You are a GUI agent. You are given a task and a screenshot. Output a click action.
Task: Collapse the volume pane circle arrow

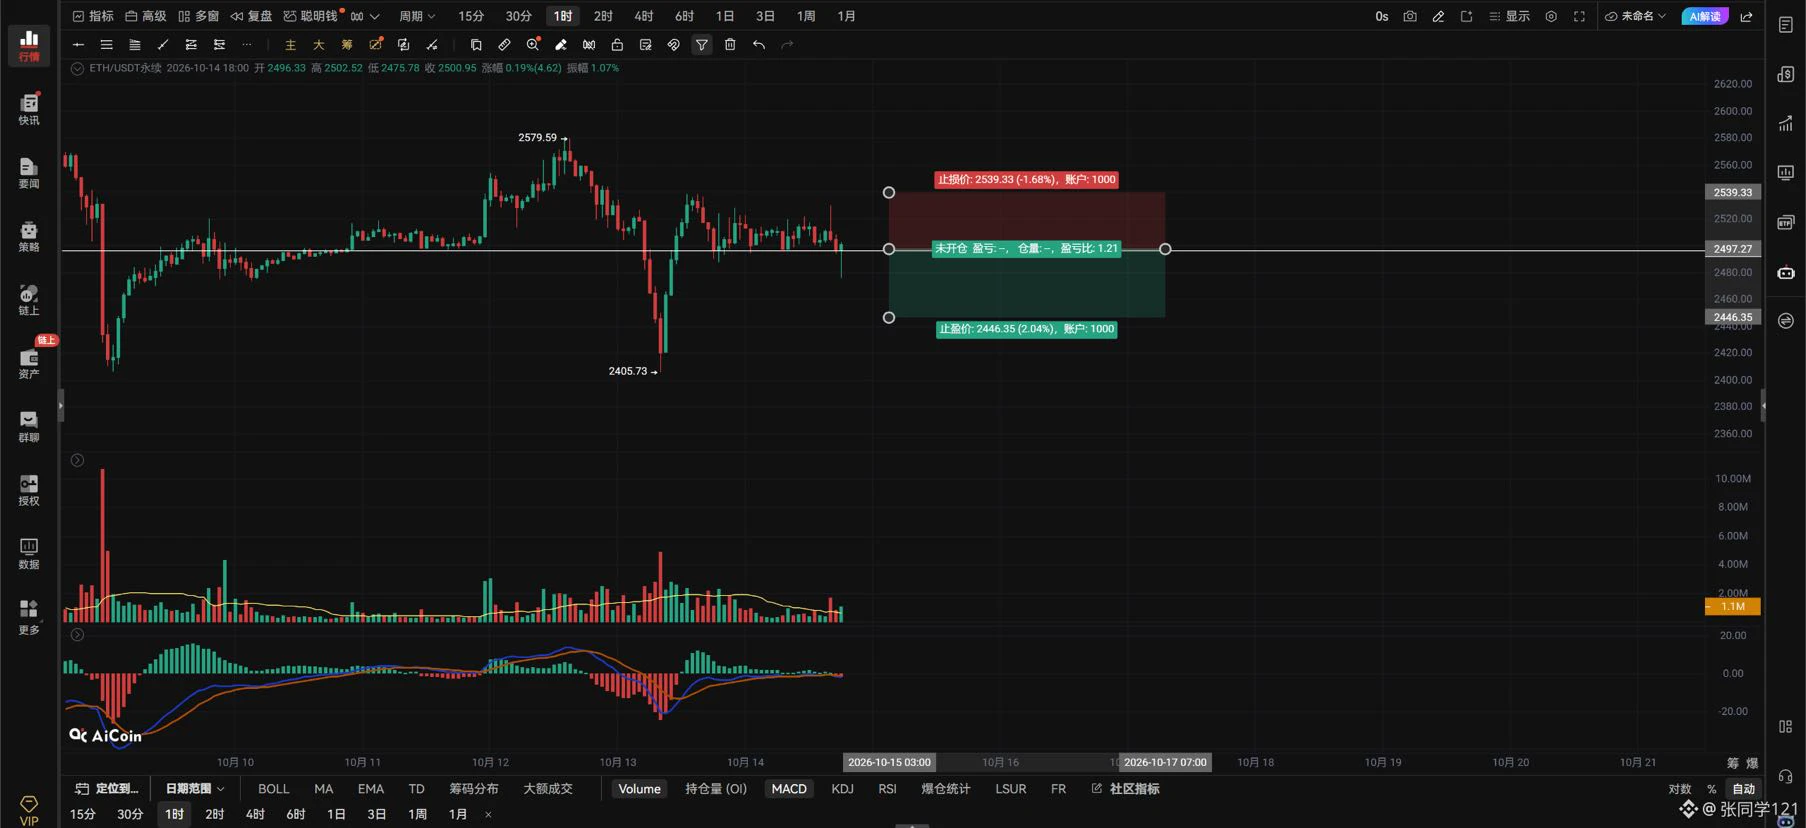tap(77, 460)
